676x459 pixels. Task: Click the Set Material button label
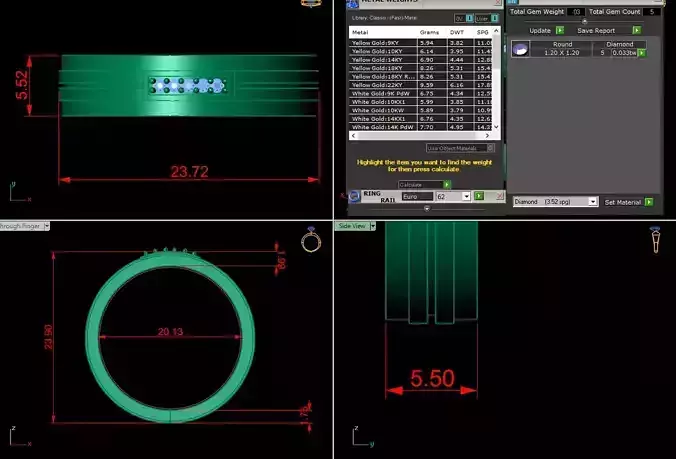point(623,202)
